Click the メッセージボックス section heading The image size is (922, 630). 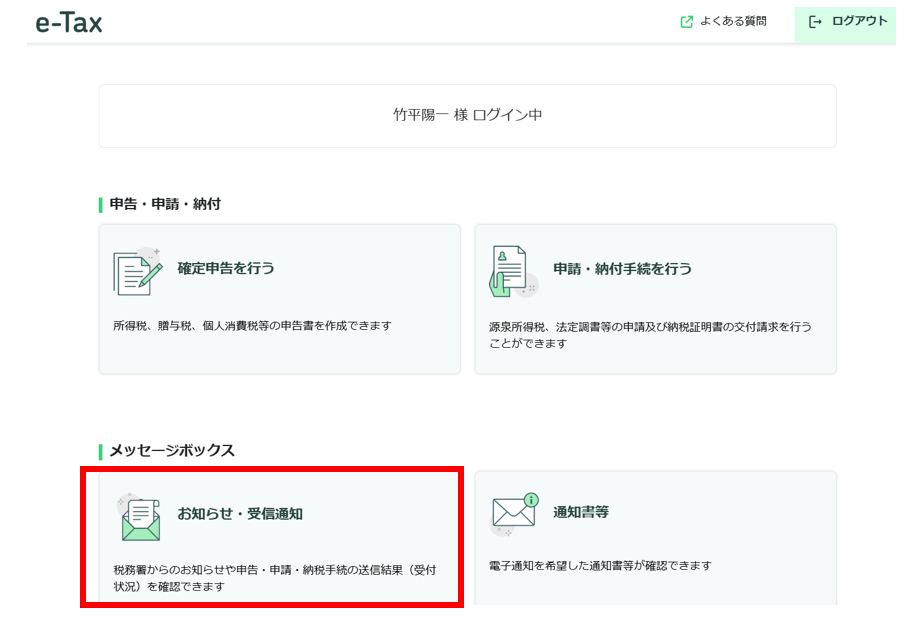[172, 451]
